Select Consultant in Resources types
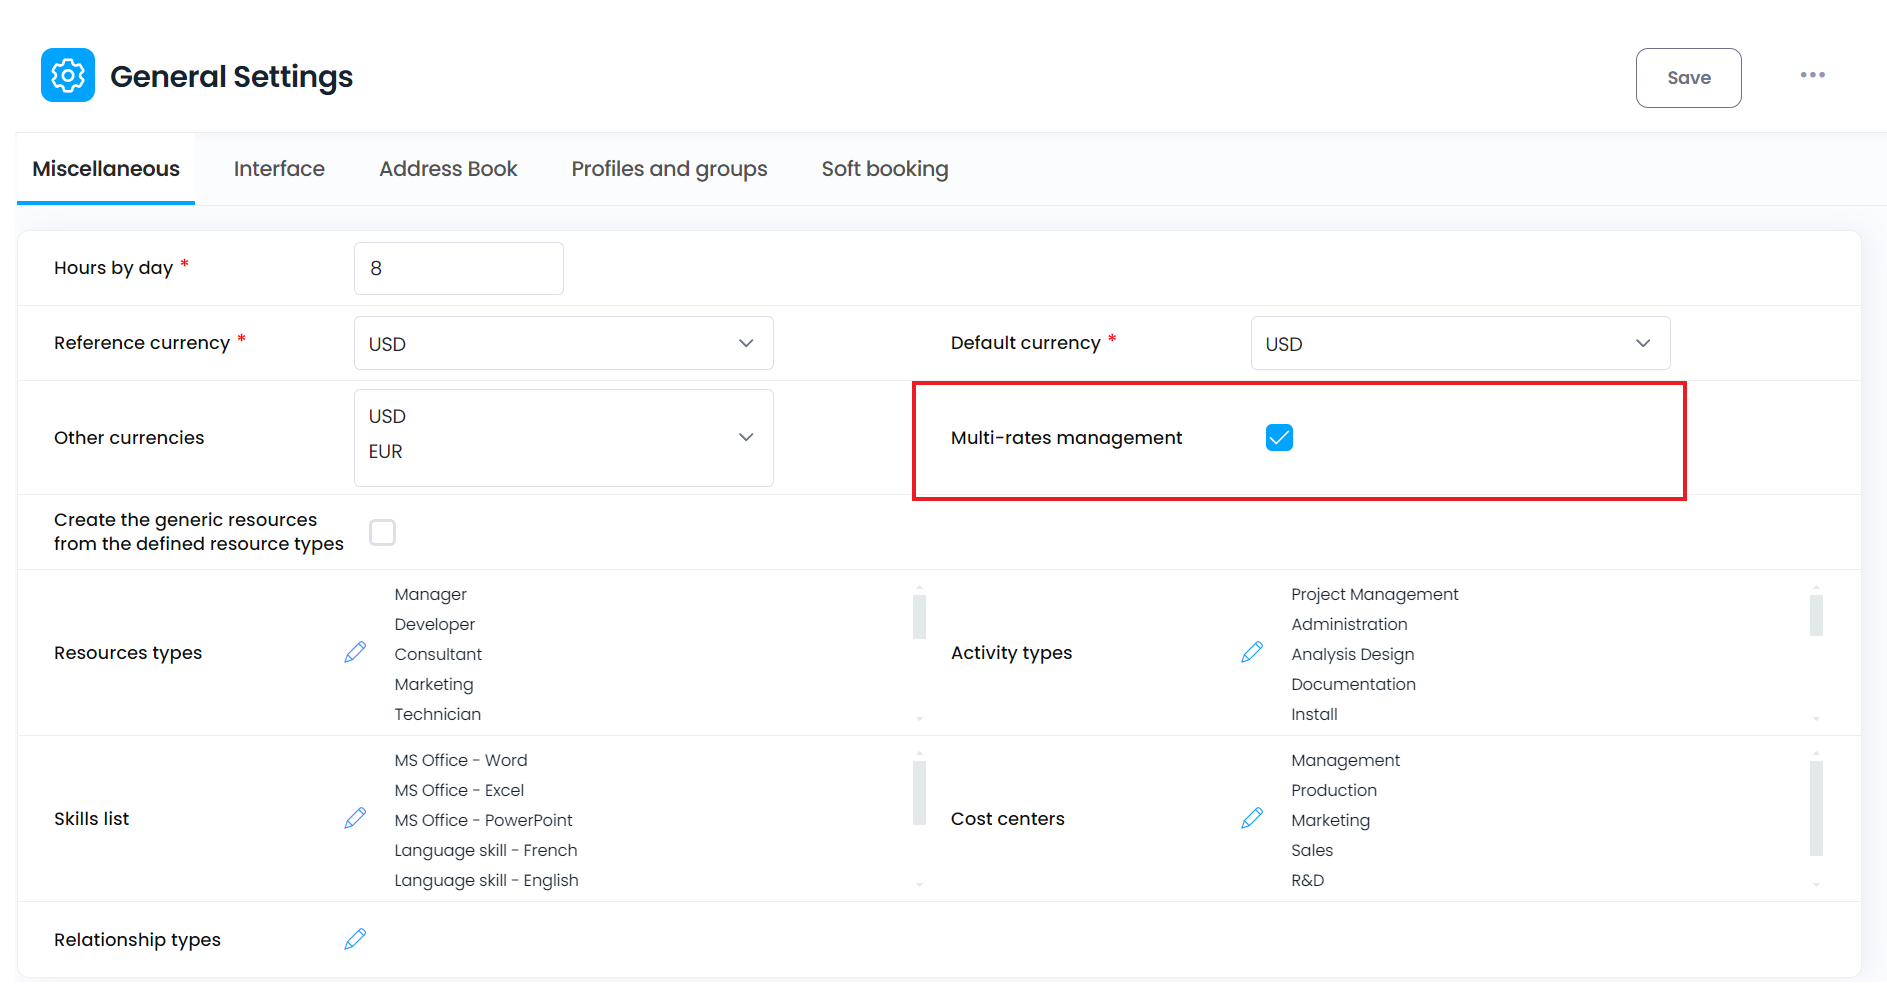 [x=438, y=654]
